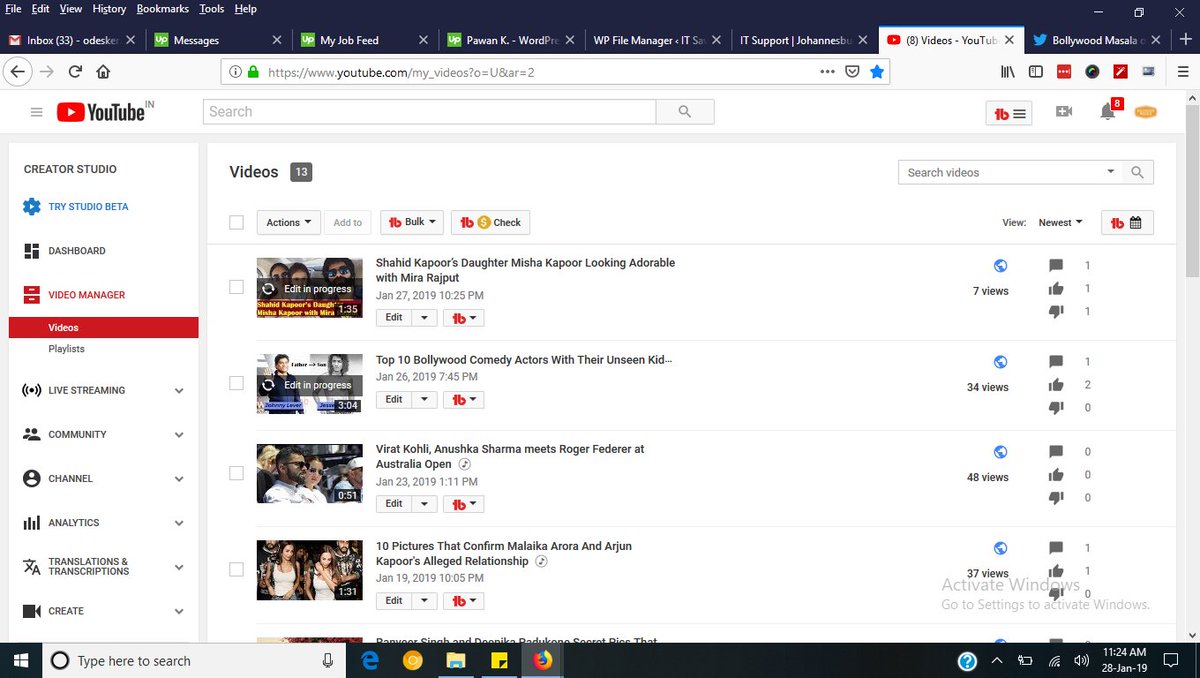1200x678 pixels.
Task: Select the Malaika Arora video checkbox
Action: coord(236,569)
